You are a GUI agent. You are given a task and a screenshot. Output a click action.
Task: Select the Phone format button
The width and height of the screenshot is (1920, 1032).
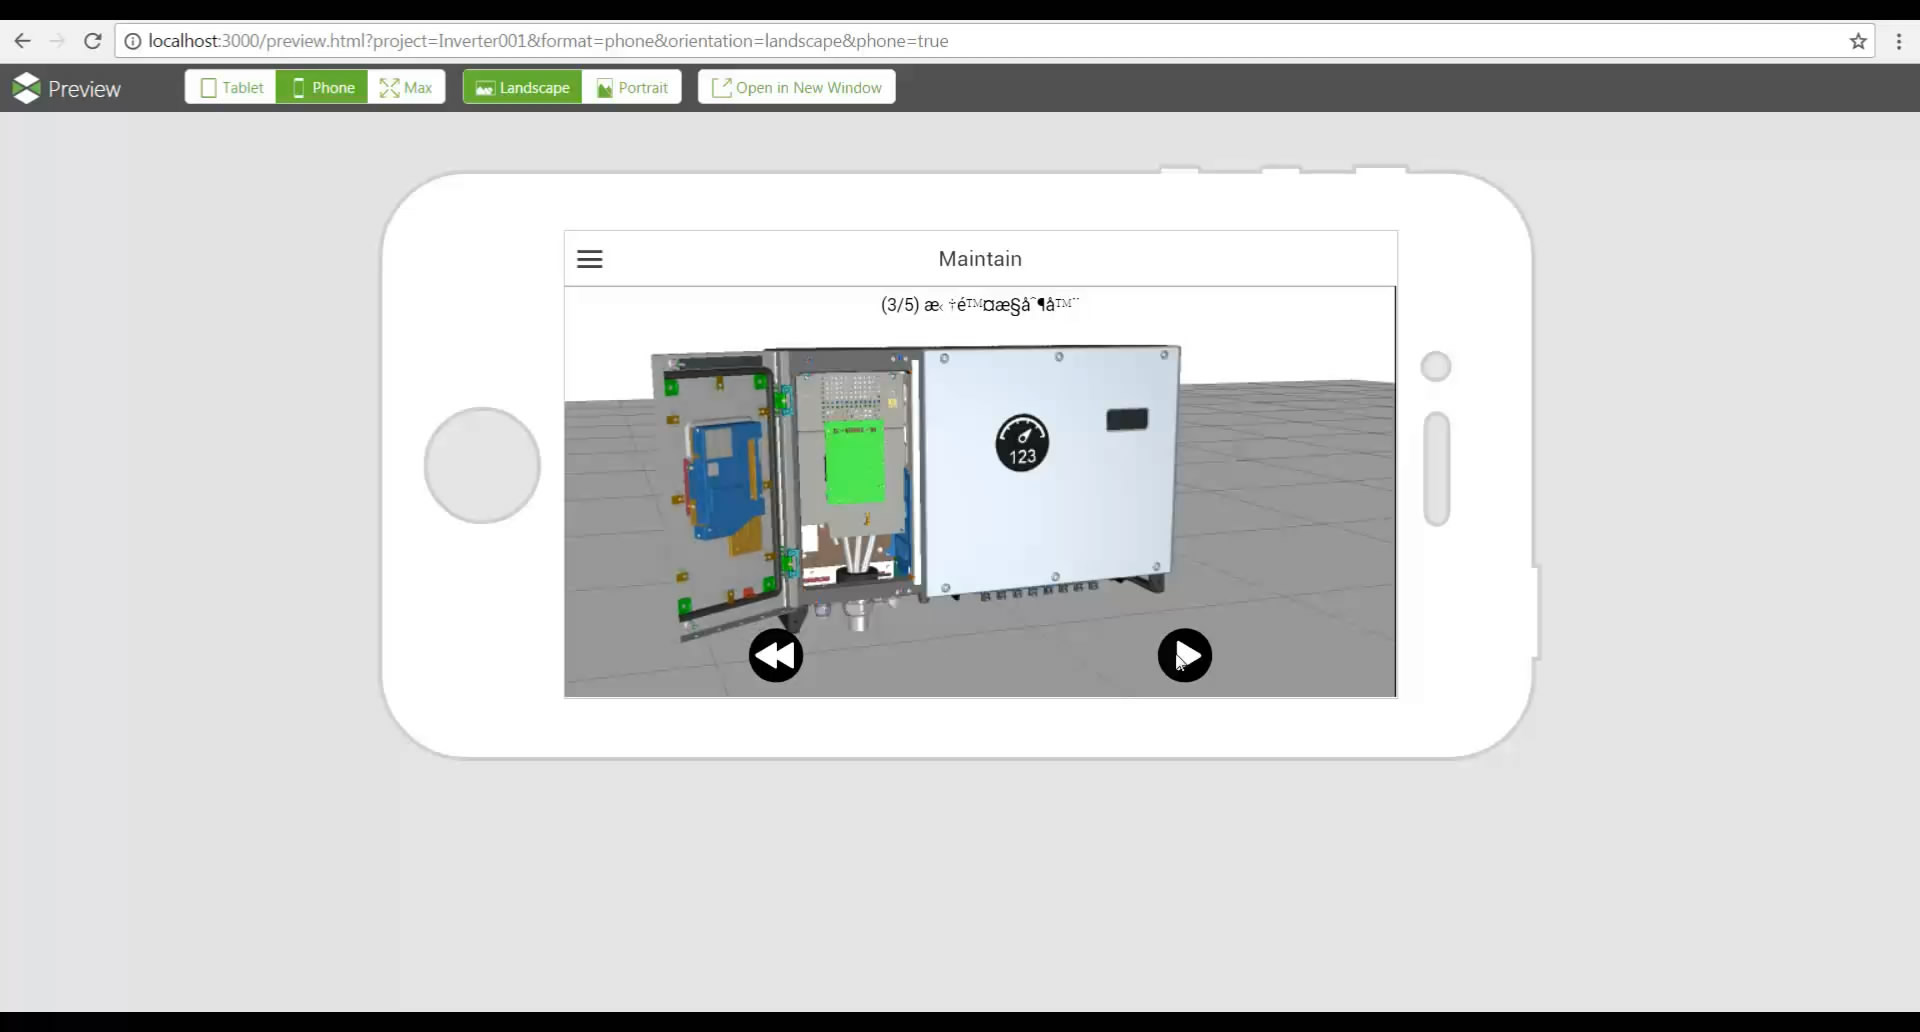pos(322,87)
